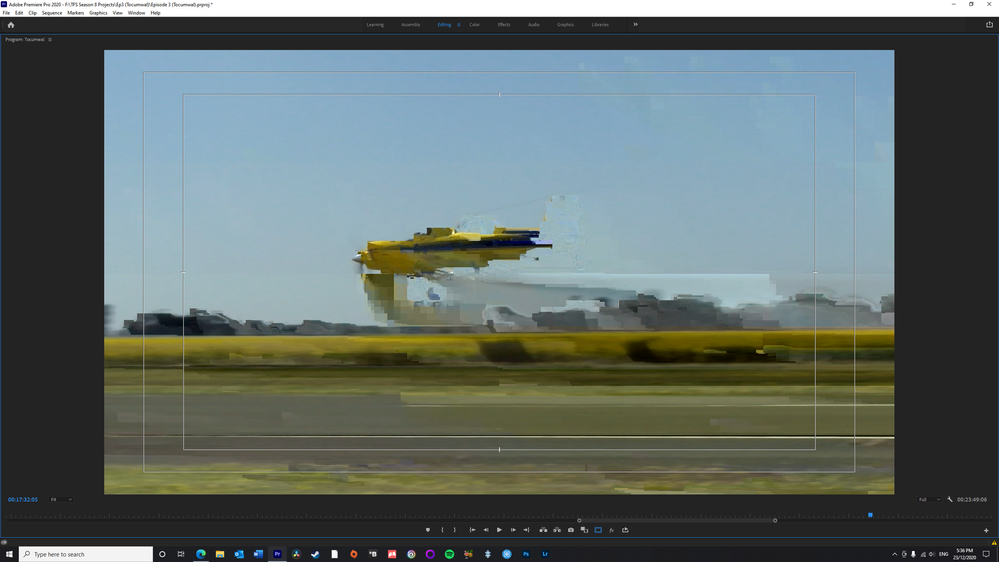Open the Button Editor plus icon
This screenshot has width=999, height=562.
point(986,530)
